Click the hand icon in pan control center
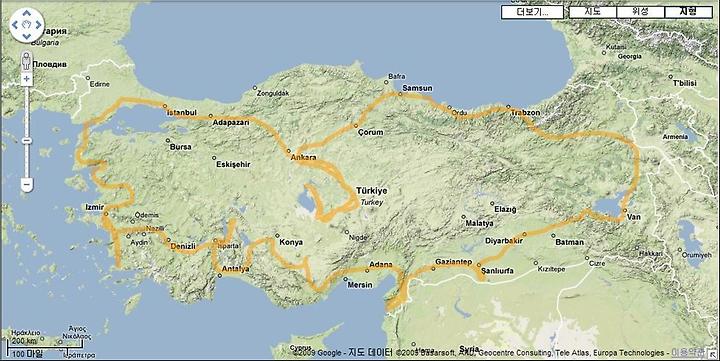Screen dimensions: 720x361 pos(27,25)
